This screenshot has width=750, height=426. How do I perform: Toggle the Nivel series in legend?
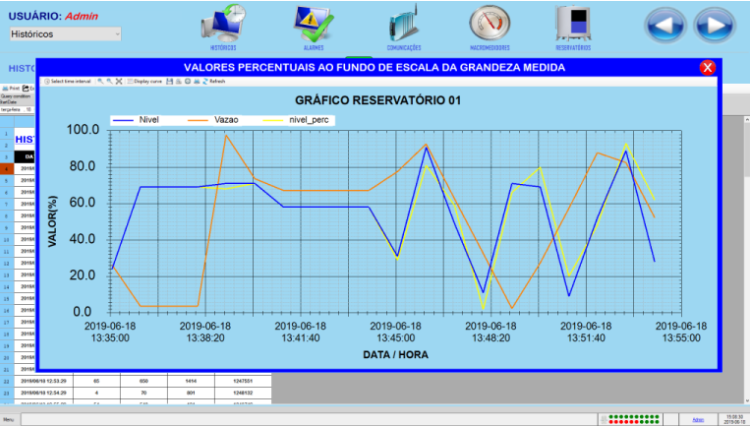(138, 119)
